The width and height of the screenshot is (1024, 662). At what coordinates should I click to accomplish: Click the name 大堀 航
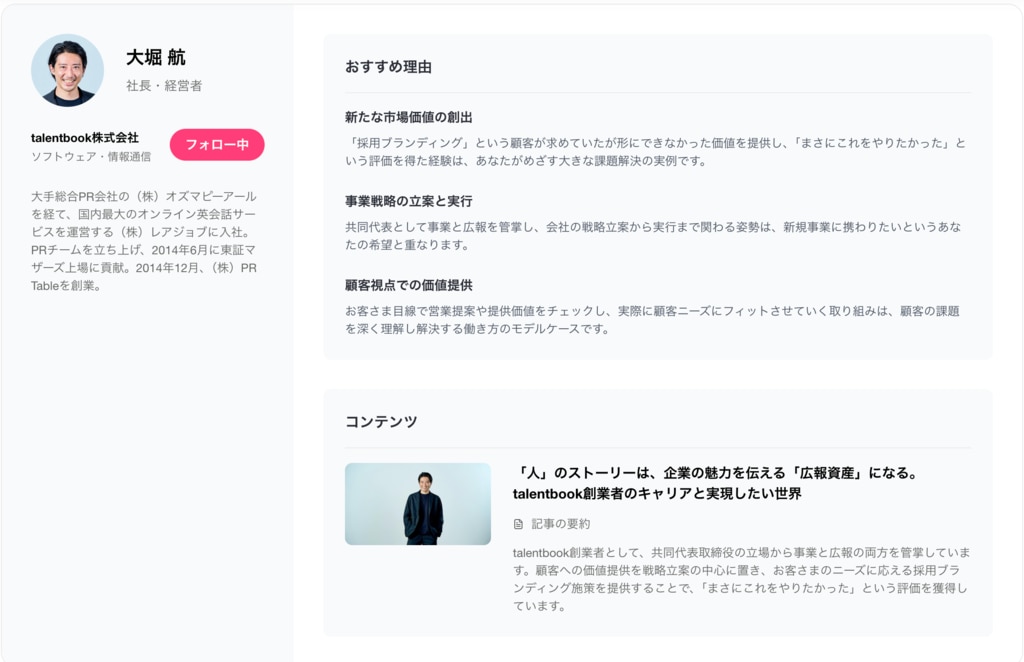[155, 58]
